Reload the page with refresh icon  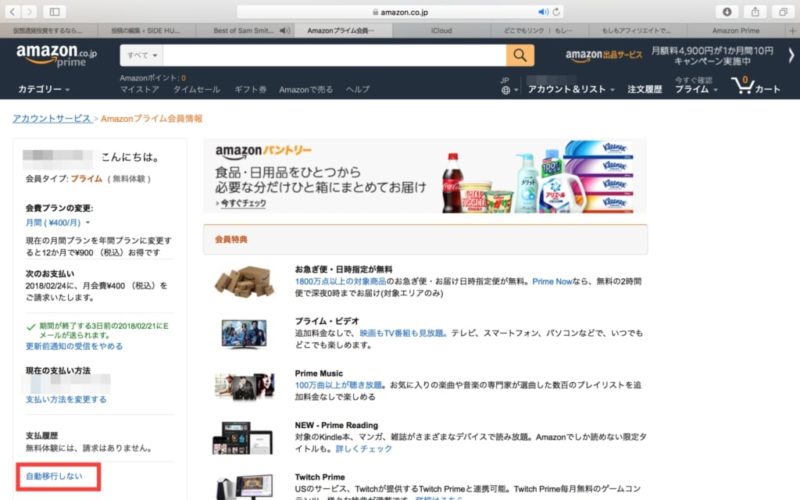pos(556,12)
